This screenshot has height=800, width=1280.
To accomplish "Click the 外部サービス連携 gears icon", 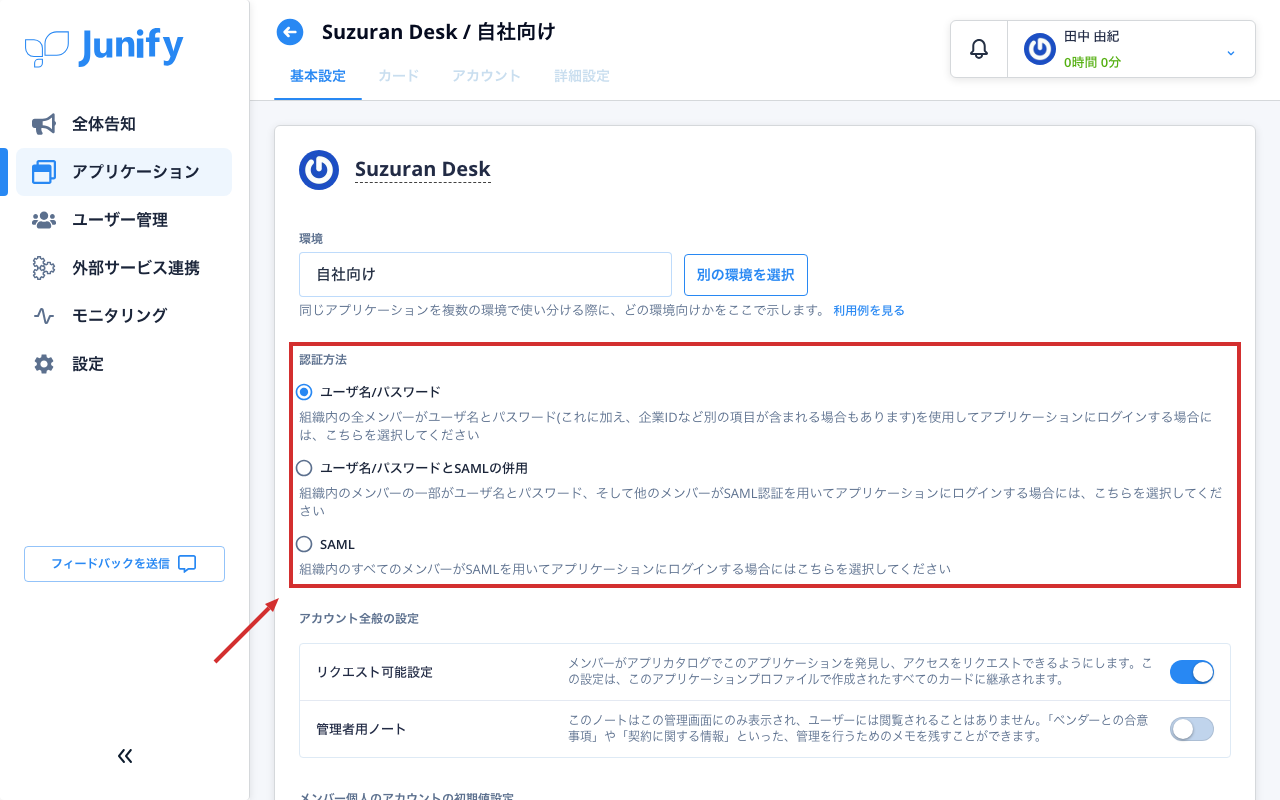I will coord(43,268).
